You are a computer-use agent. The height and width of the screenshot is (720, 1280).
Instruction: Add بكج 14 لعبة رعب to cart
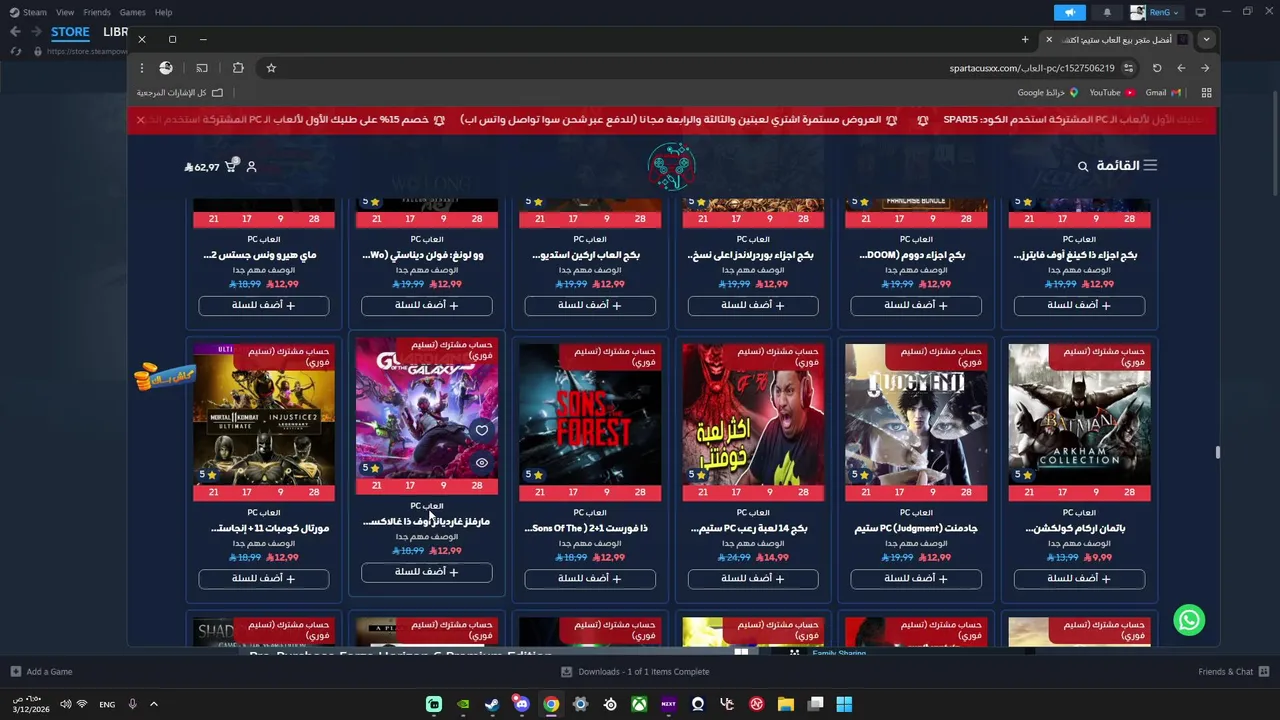753,578
